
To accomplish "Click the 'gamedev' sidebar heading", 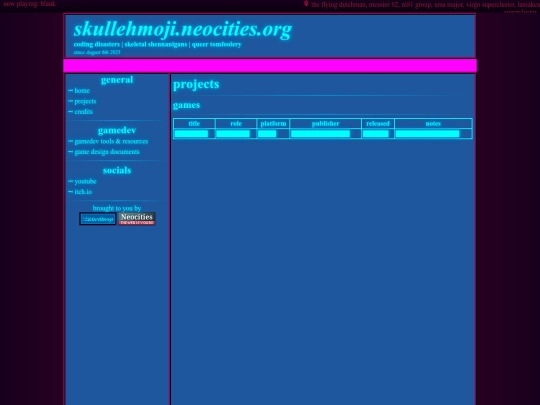I will pos(117,130).
